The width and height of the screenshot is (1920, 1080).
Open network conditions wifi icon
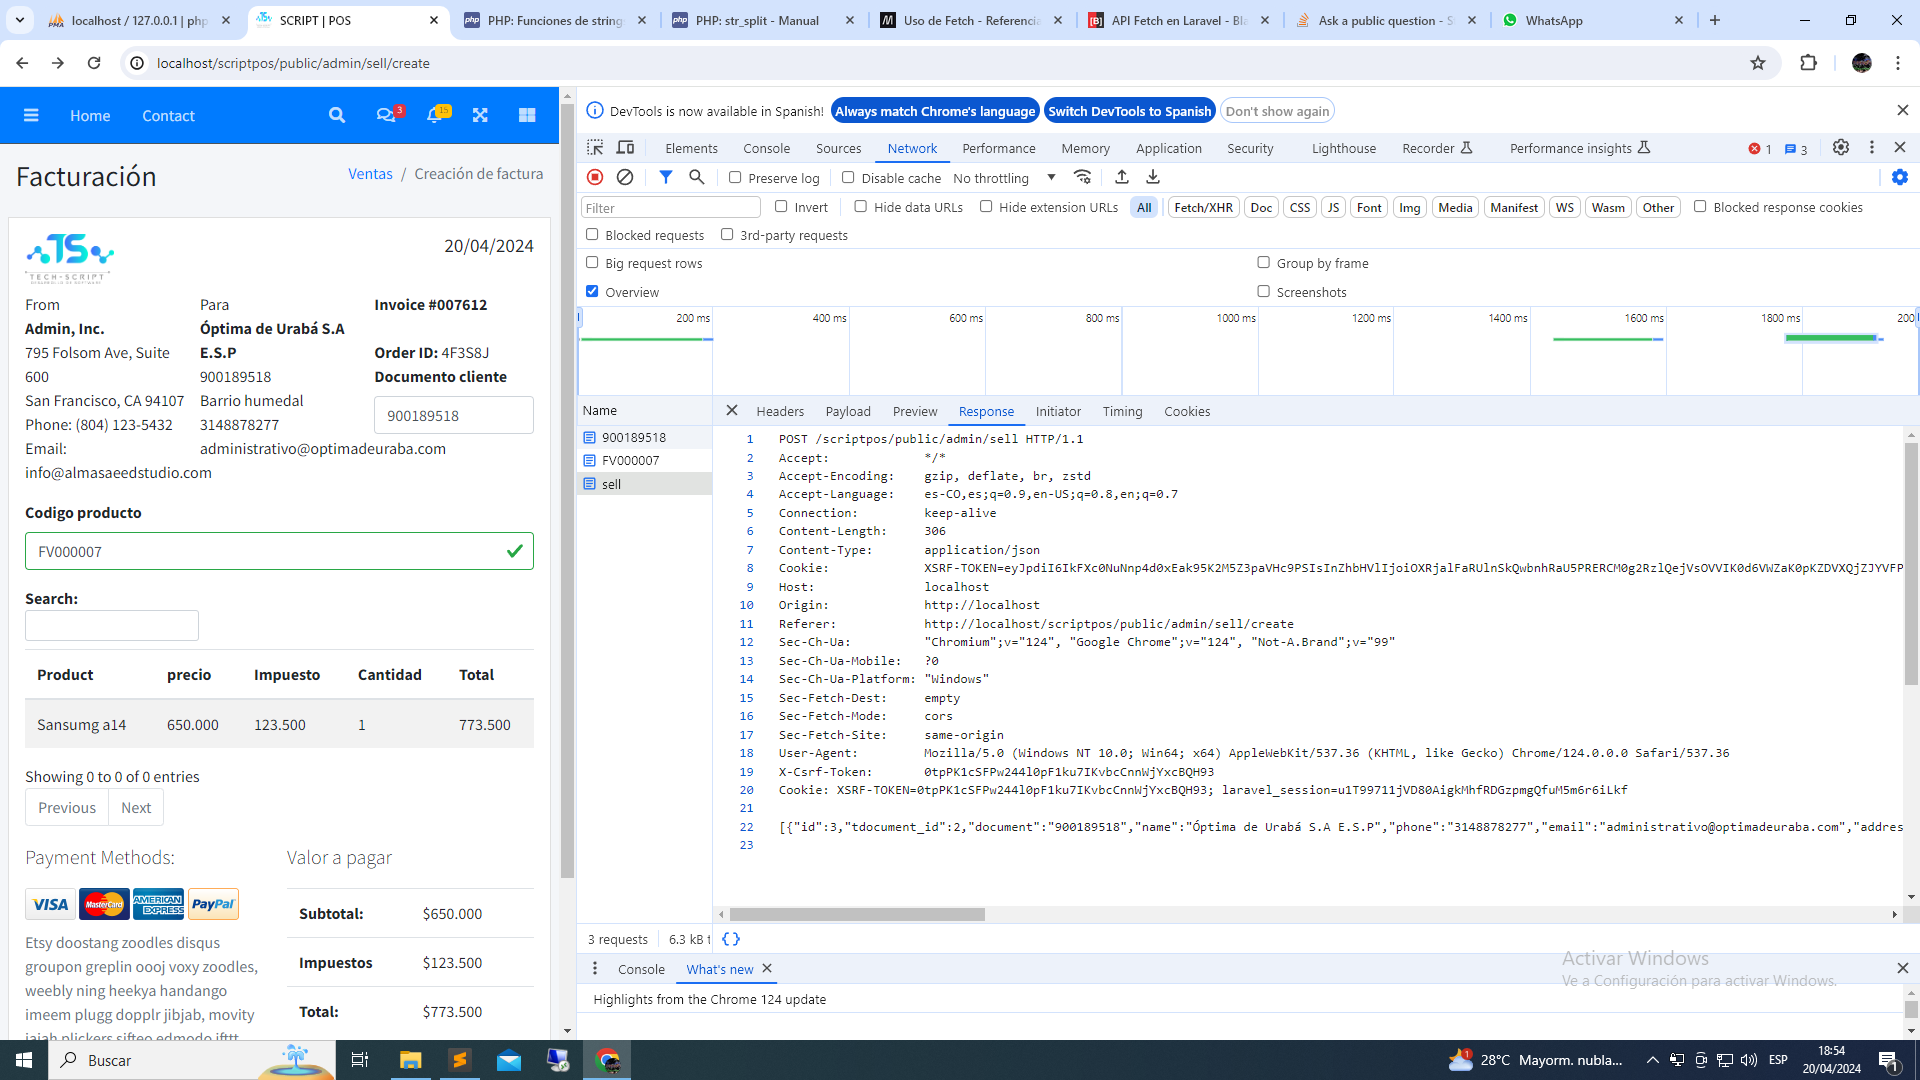(x=1082, y=177)
